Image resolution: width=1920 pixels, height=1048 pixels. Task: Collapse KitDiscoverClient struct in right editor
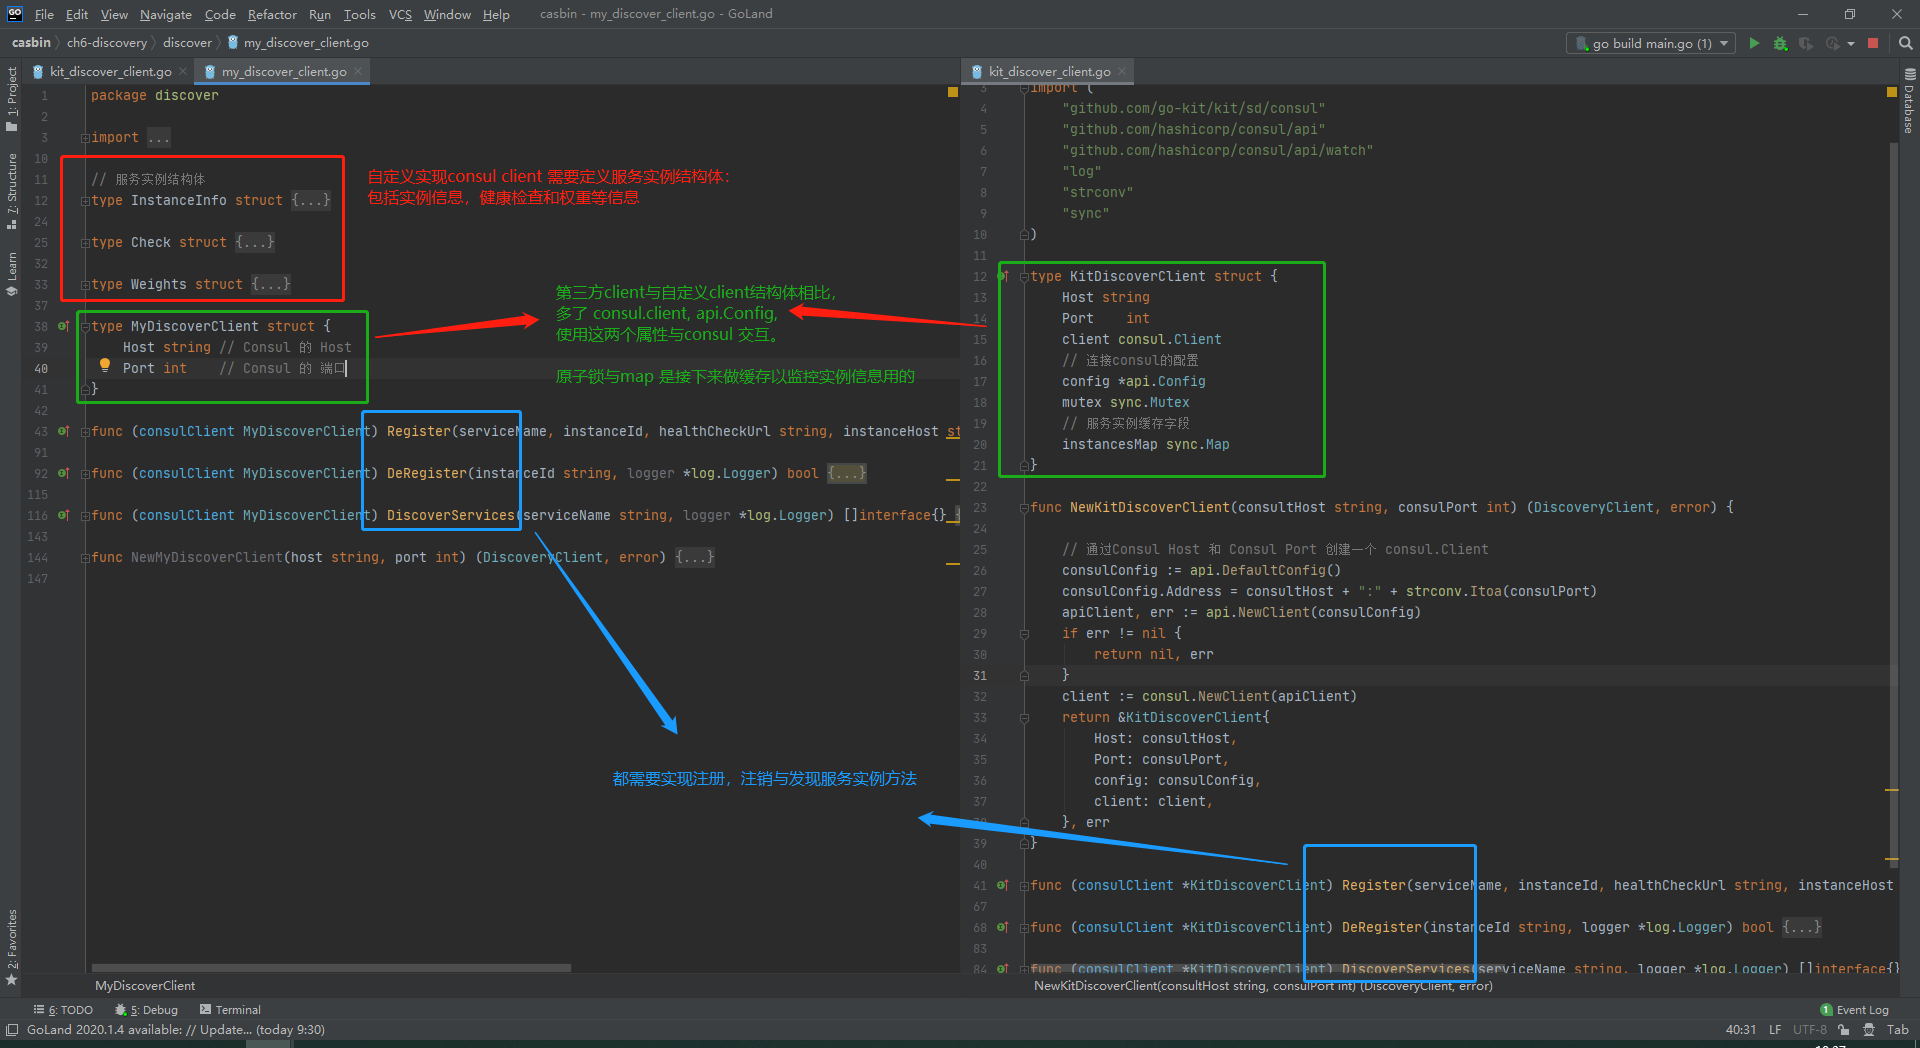[x=1024, y=276]
